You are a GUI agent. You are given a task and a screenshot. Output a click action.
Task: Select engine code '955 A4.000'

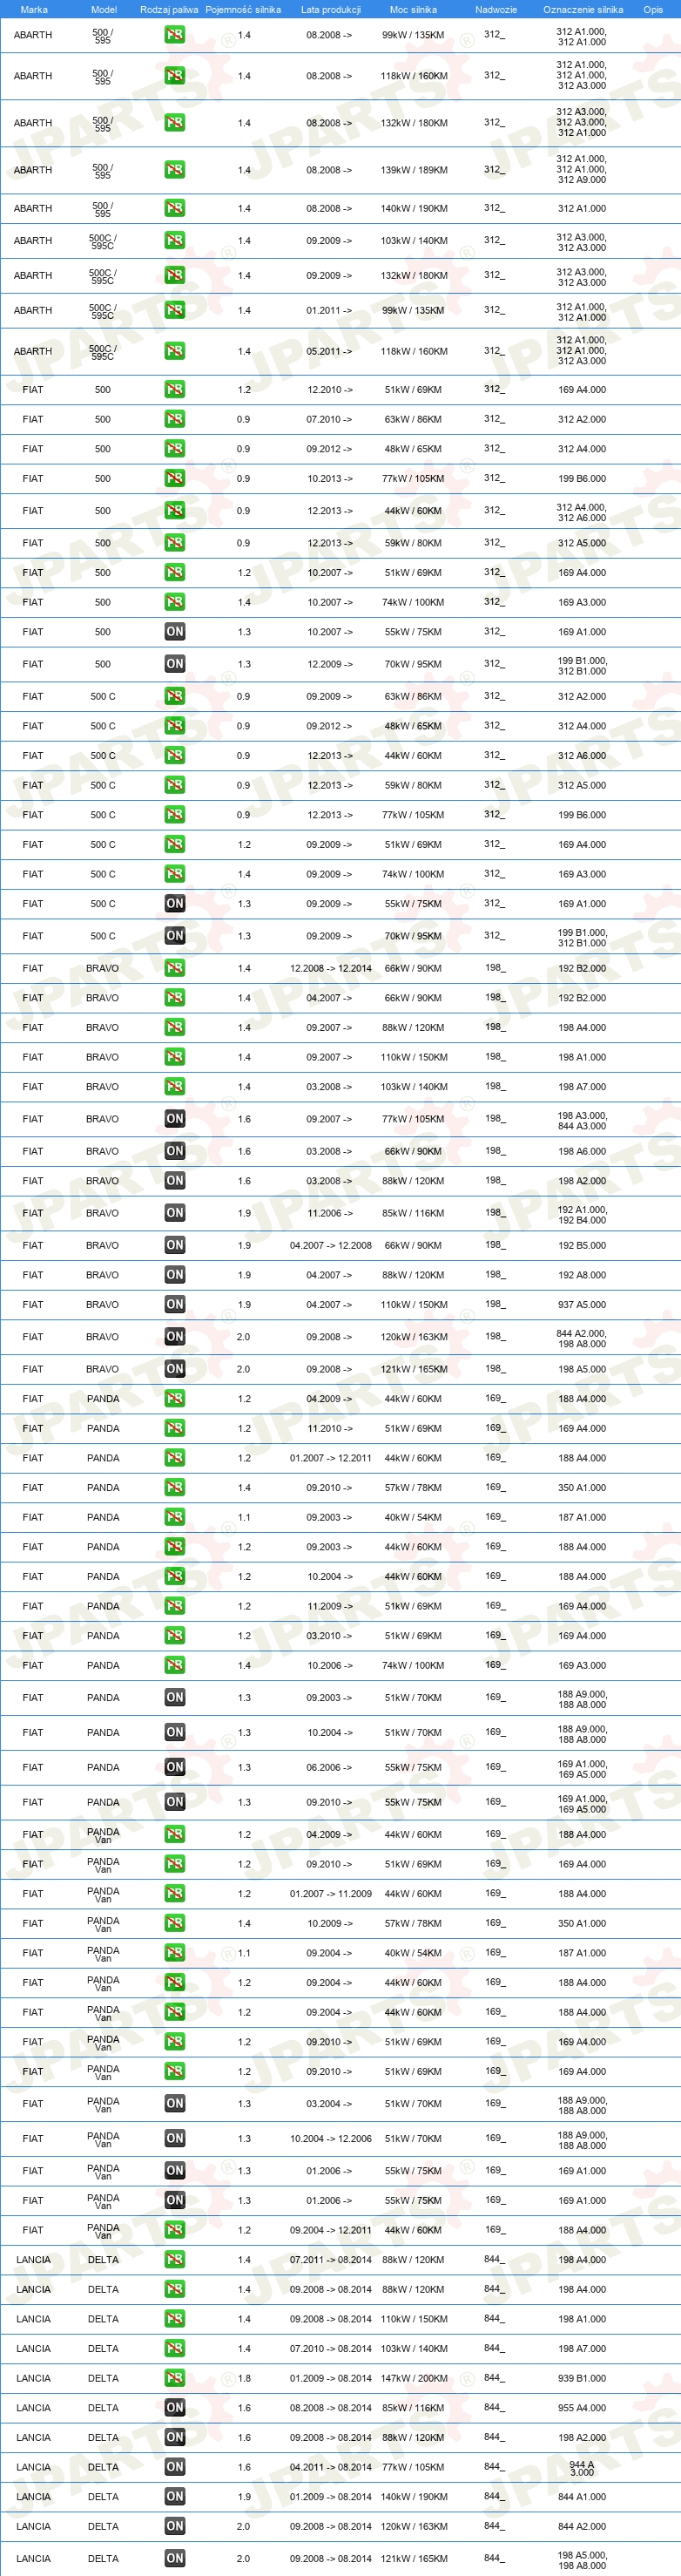point(582,2408)
